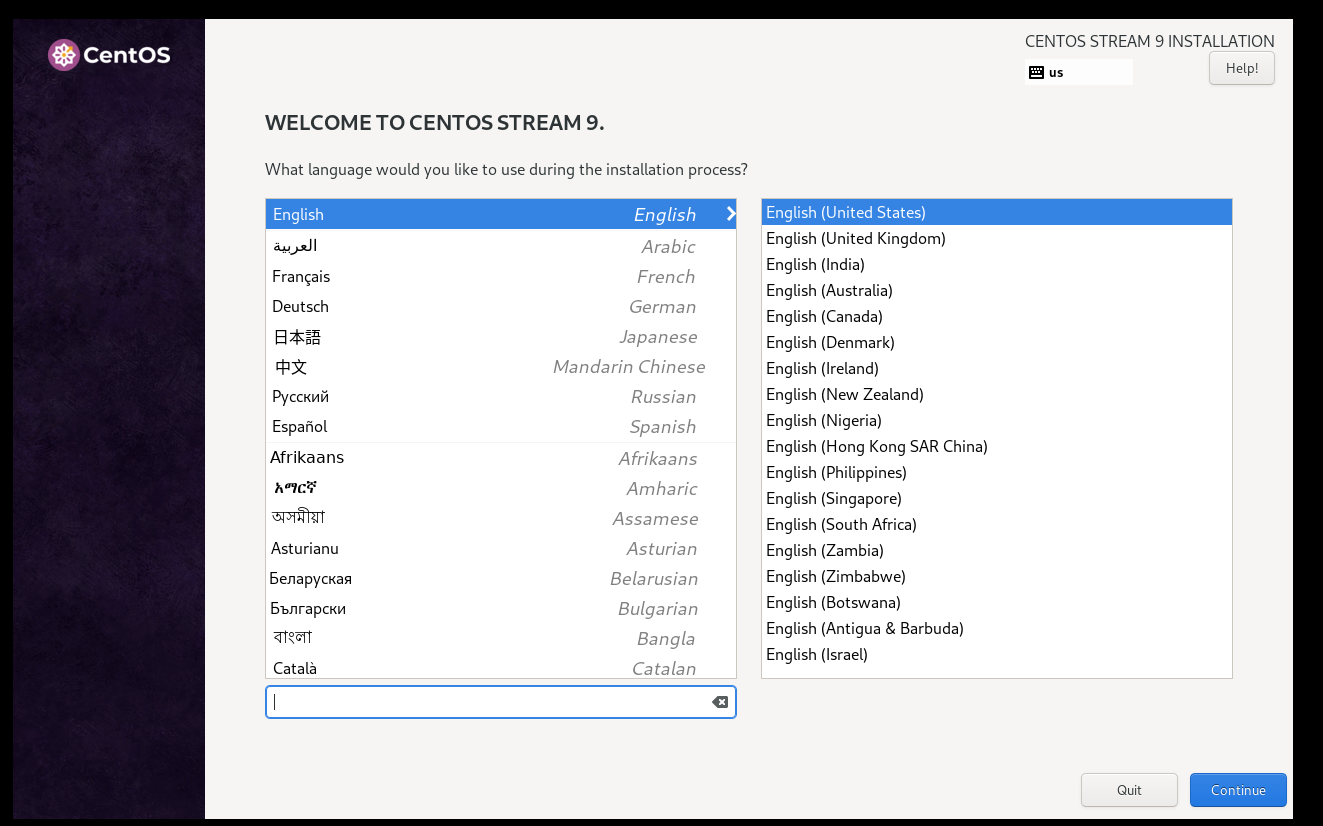The width and height of the screenshot is (1323, 826).
Task: Select Afrikaans language row
Action: pos(501,458)
